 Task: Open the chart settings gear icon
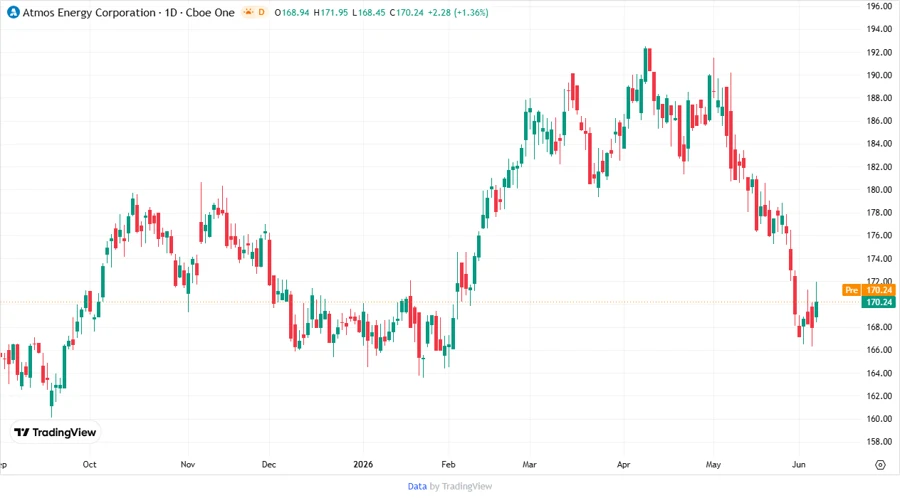880,465
